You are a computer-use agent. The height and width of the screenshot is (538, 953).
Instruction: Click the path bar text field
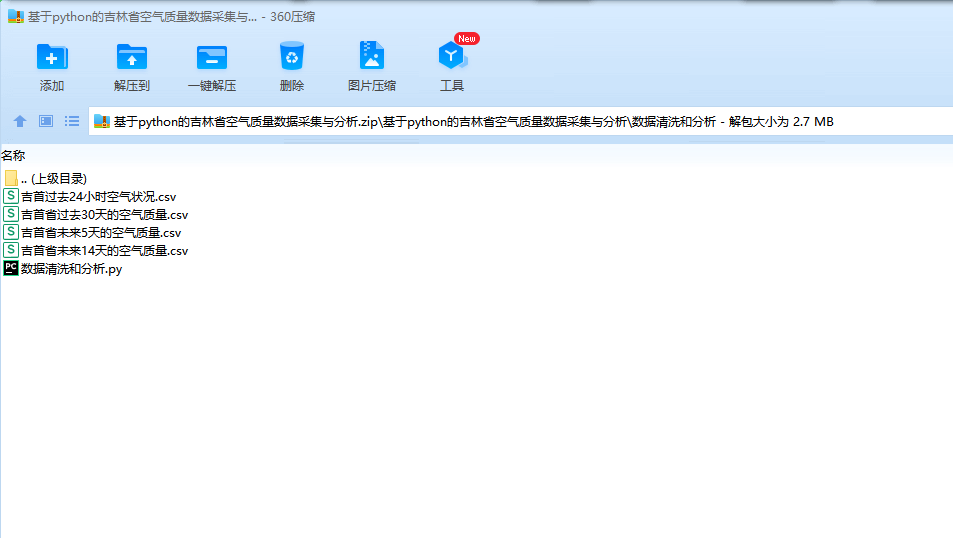click(x=521, y=121)
